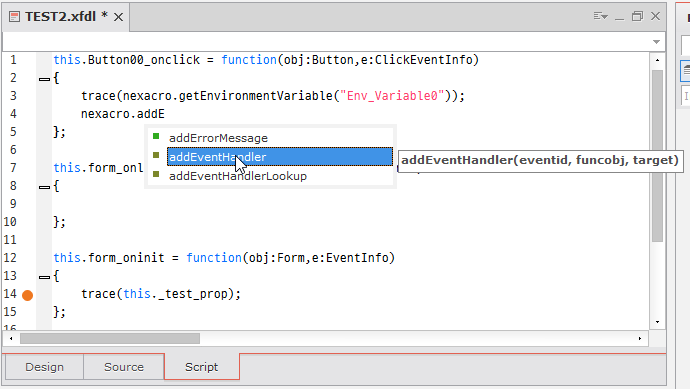Close the editor pane with X icon
Image resolution: width=690 pixels, height=389 pixels.
pyautogui.click(x=655, y=16)
